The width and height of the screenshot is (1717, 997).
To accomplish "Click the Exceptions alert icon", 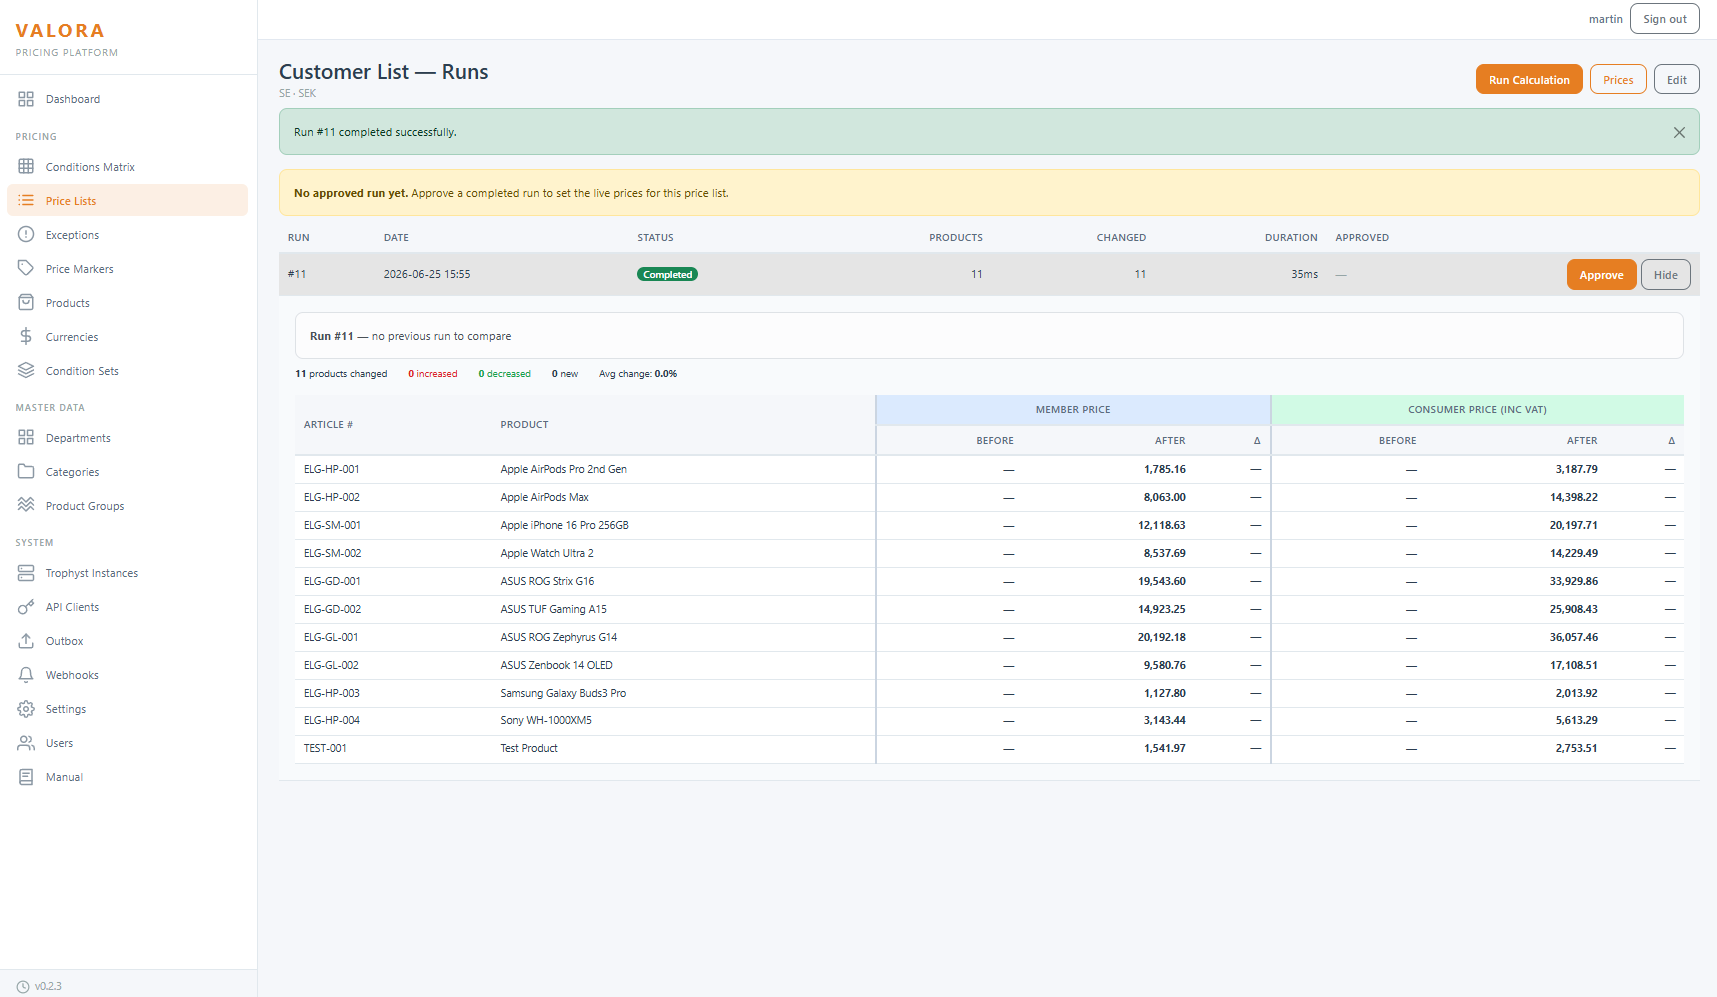I will [26, 235].
